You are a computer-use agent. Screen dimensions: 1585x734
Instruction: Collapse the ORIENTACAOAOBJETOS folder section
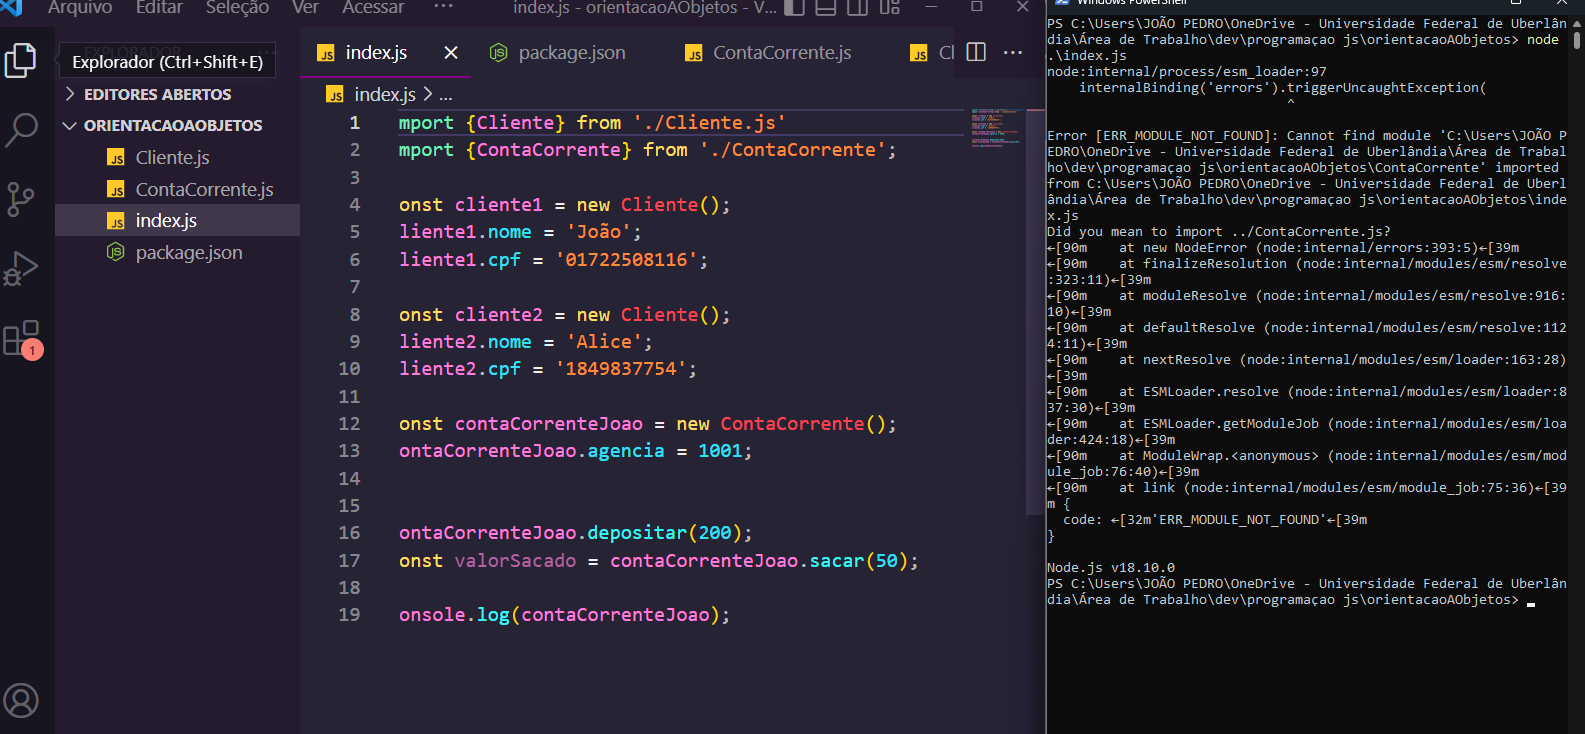[173, 125]
